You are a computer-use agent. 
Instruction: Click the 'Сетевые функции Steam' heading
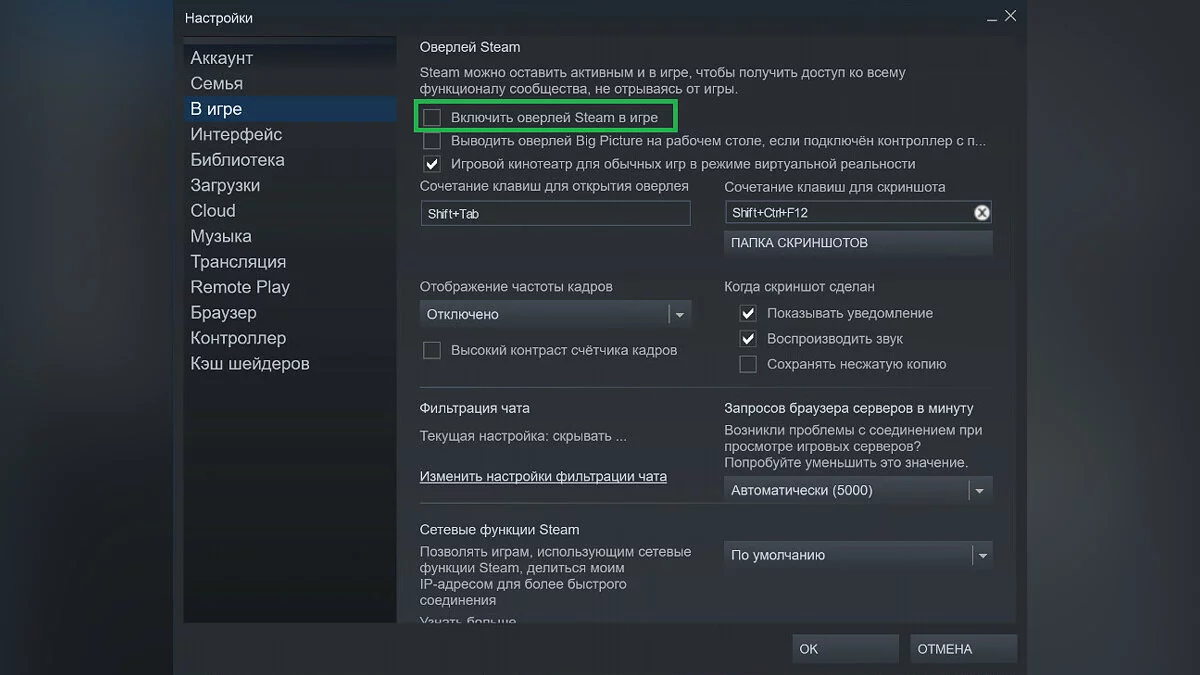click(500, 530)
